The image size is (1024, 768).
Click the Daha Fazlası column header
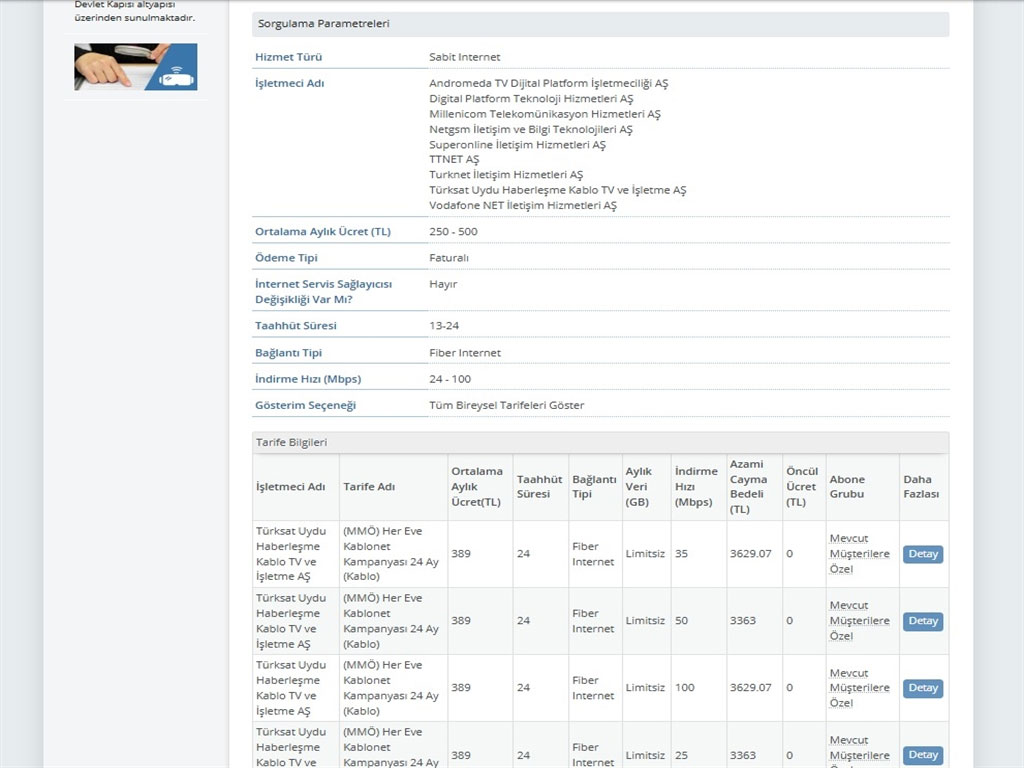coord(921,487)
